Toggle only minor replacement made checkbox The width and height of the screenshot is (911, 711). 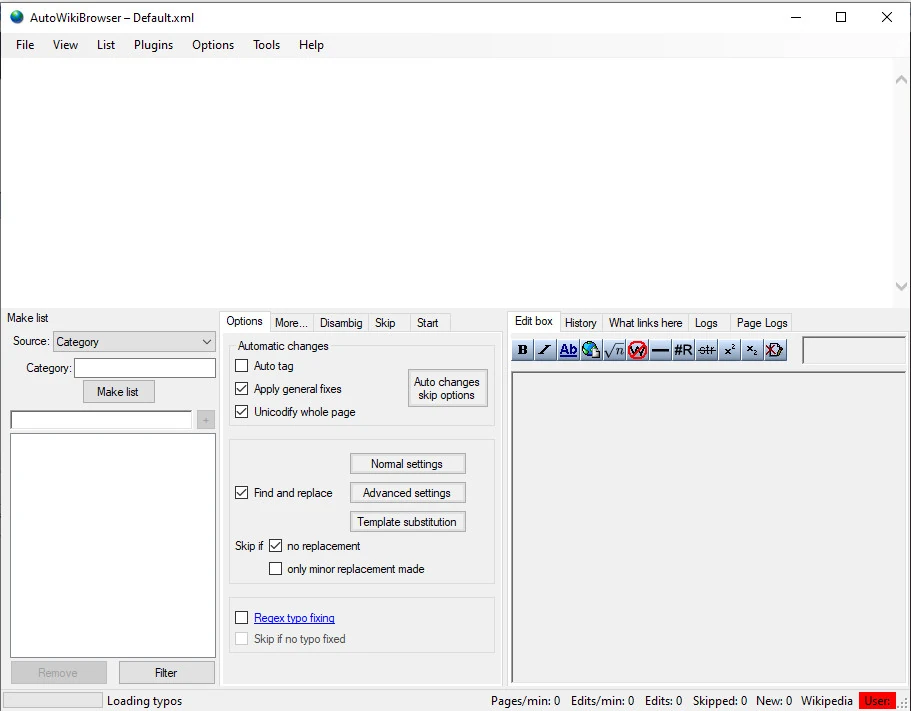pos(276,569)
